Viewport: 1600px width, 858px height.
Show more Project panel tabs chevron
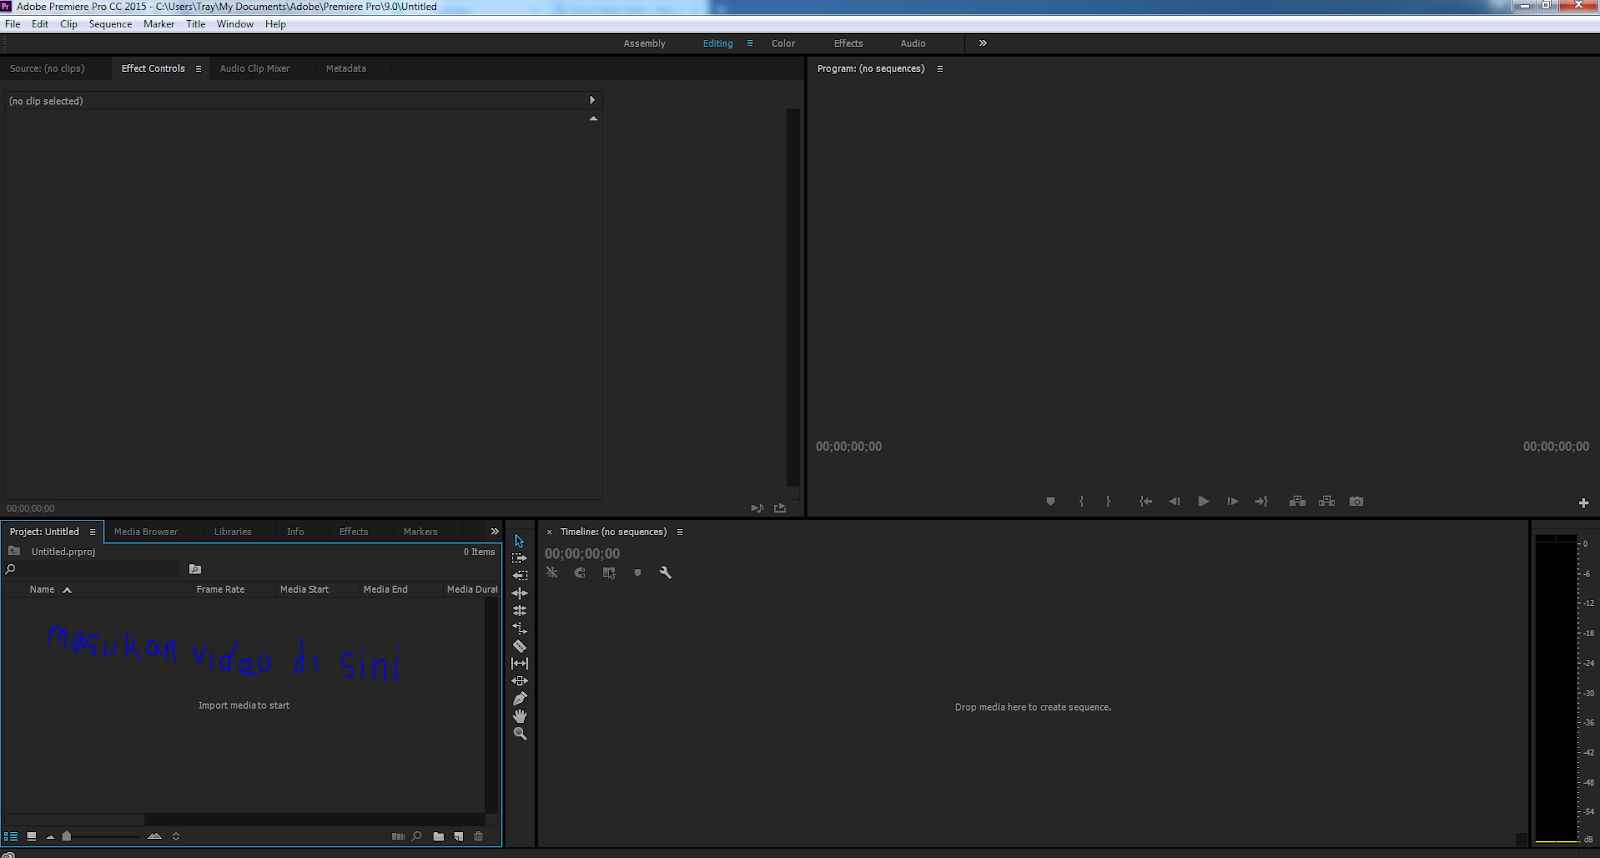click(x=494, y=531)
